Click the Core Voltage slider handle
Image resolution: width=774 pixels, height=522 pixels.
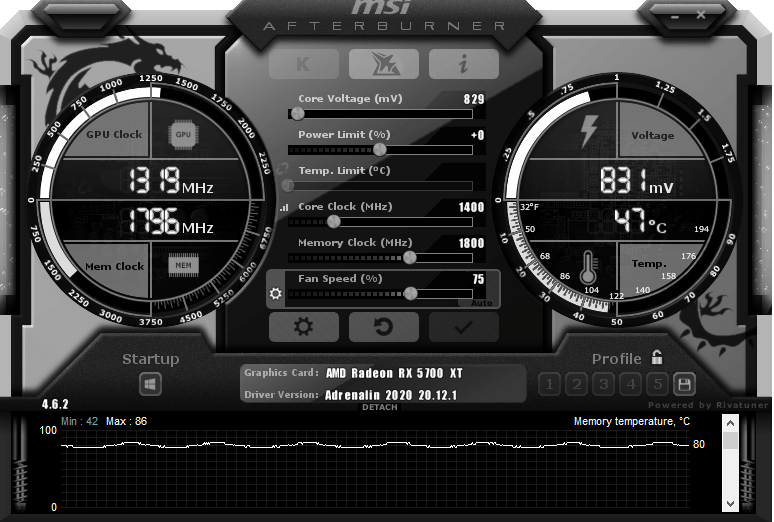(x=297, y=114)
